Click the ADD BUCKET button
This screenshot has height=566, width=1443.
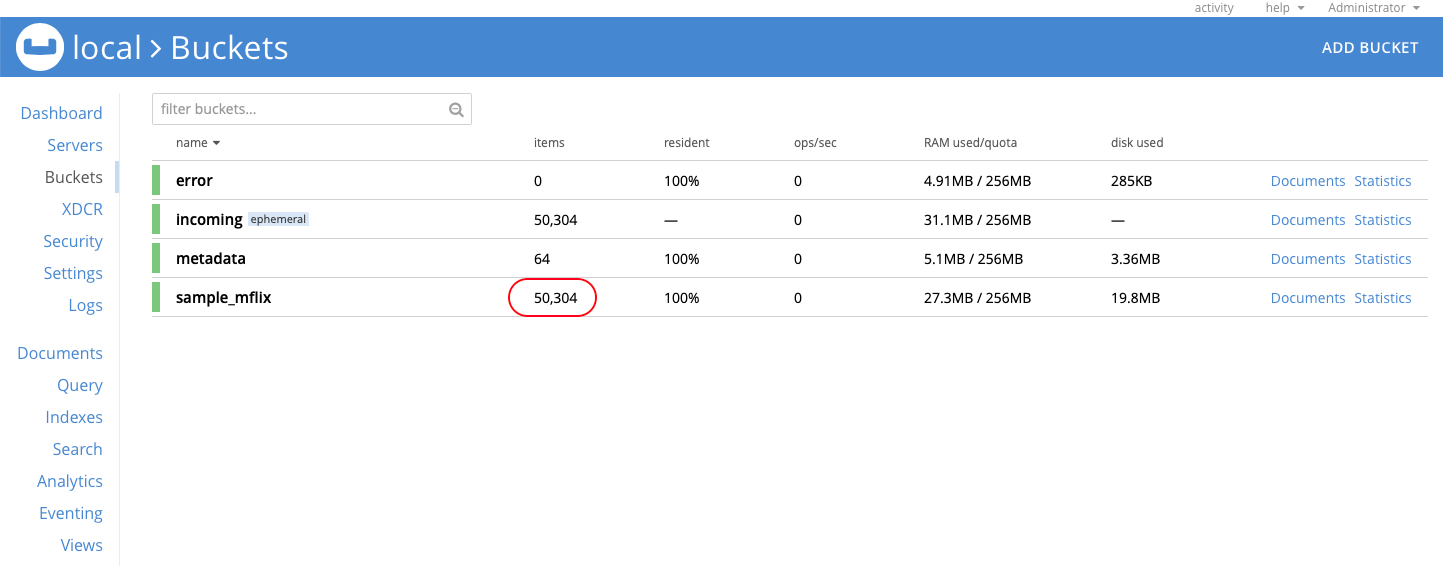point(1370,47)
